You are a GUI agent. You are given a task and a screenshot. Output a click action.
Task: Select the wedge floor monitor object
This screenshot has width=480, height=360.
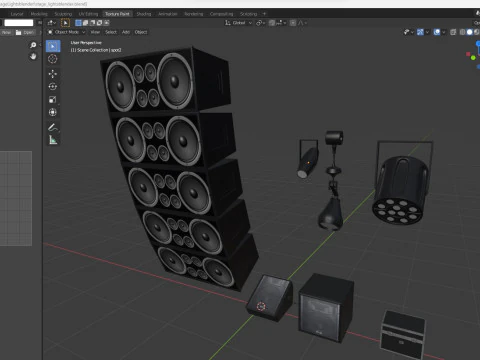(x=269, y=297)
